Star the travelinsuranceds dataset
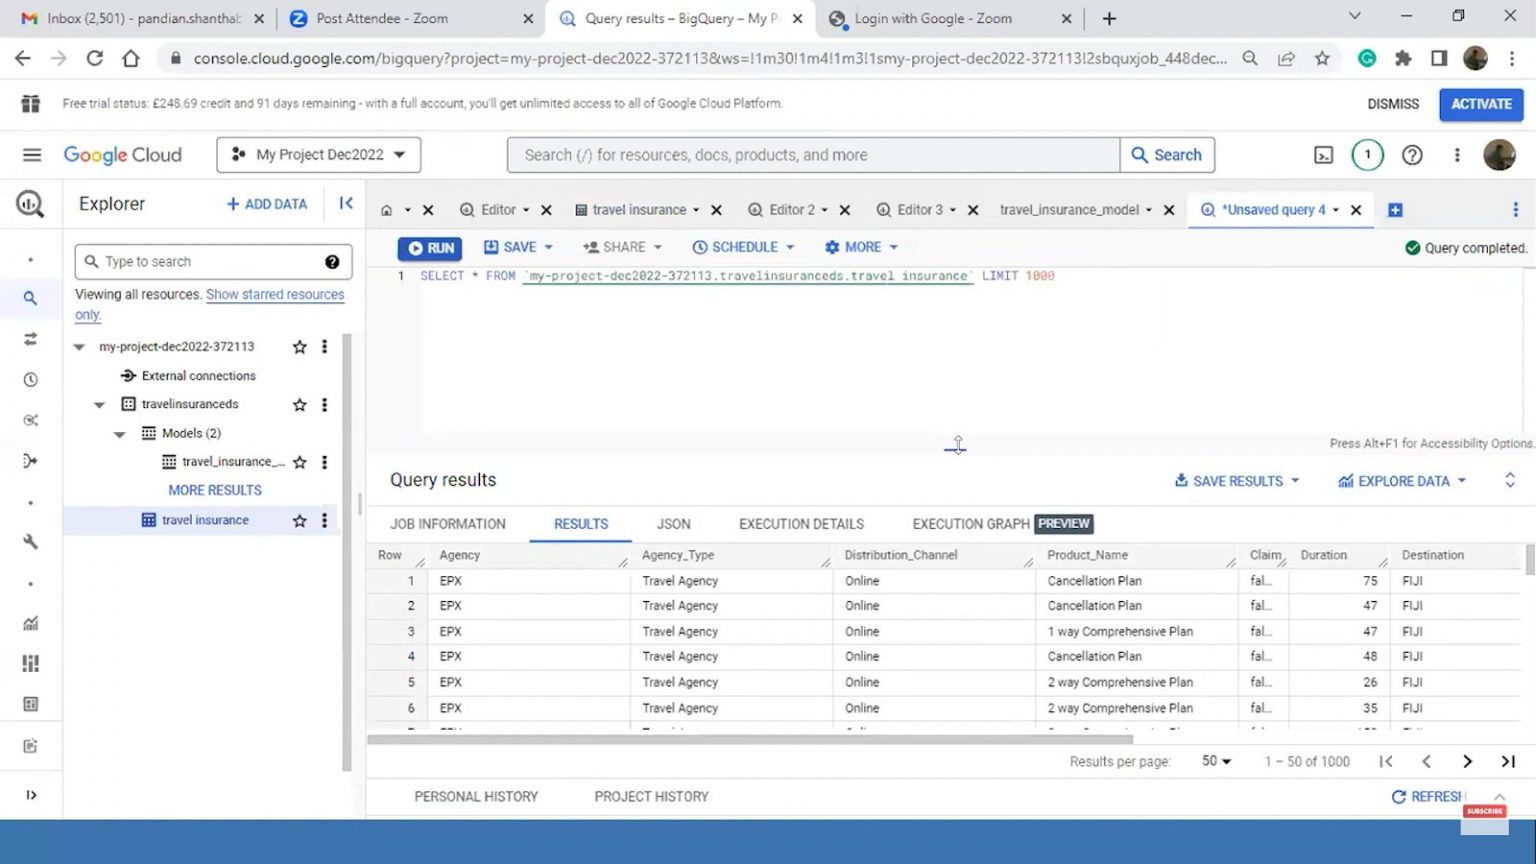Viewport: 1536px width, 864px height. coord(299,404)
